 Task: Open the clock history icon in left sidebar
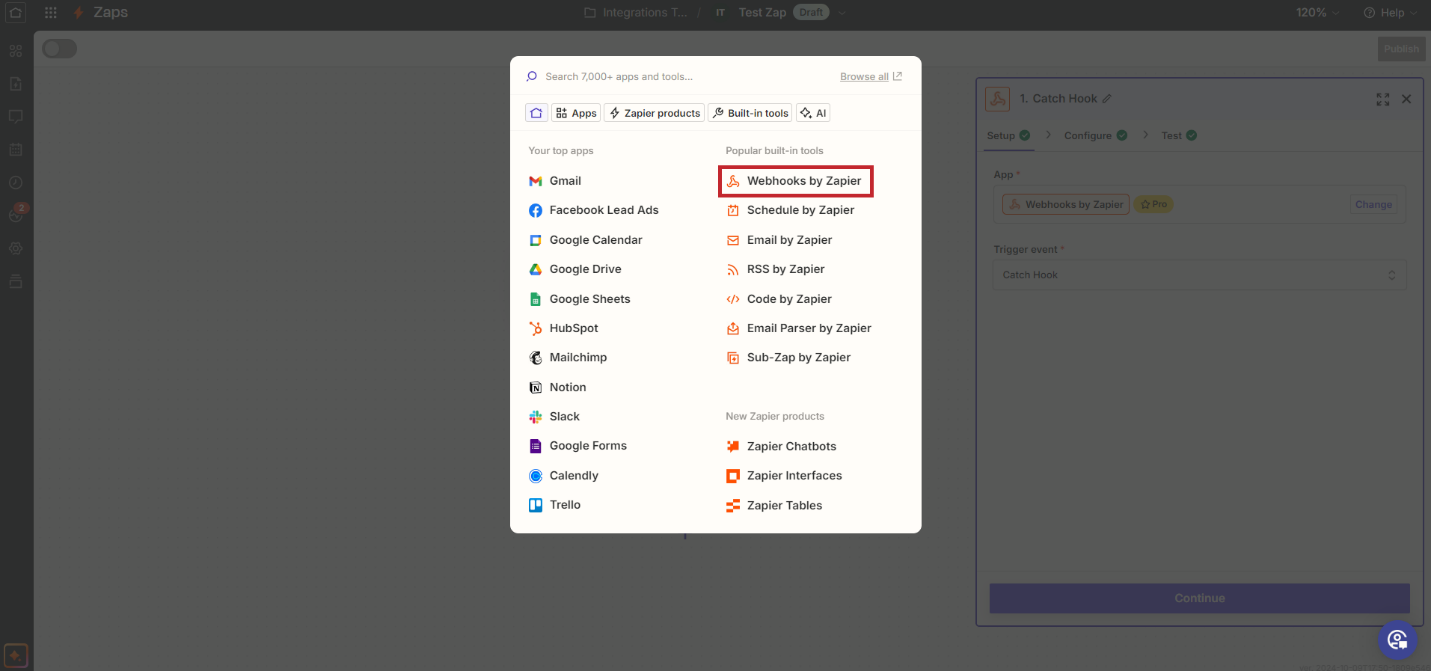click(16, 183)
